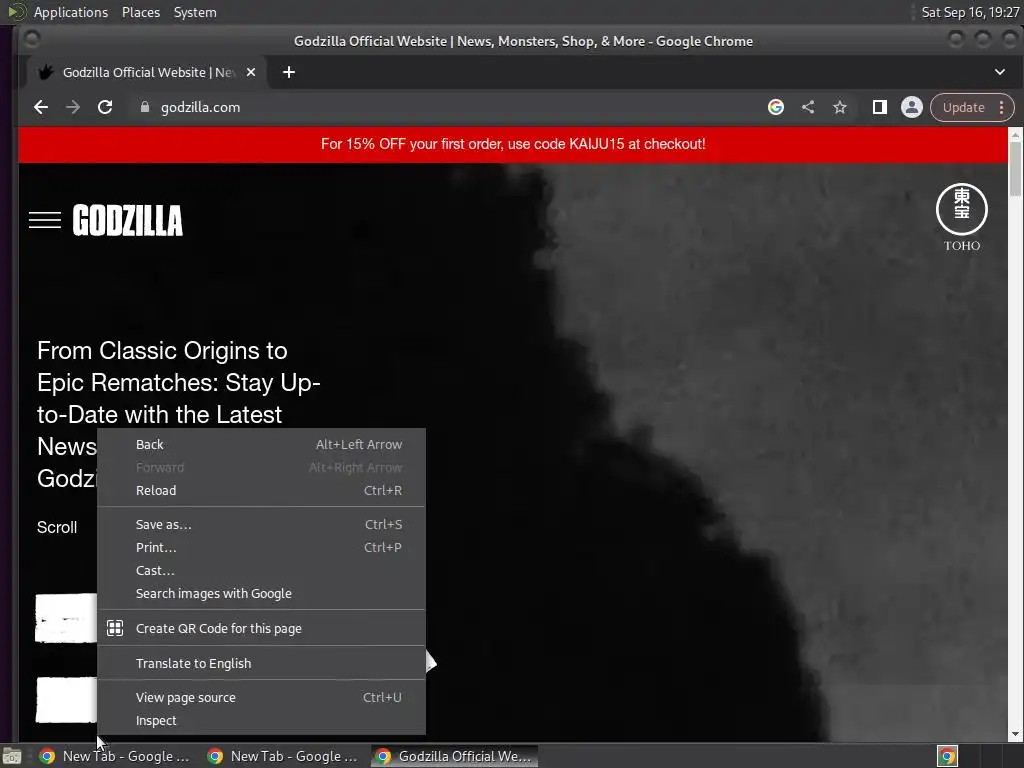This screenshot has height=768, width=1024.
Task: Click the Applications menu launcher icon
Action: [x=16, y=12]
